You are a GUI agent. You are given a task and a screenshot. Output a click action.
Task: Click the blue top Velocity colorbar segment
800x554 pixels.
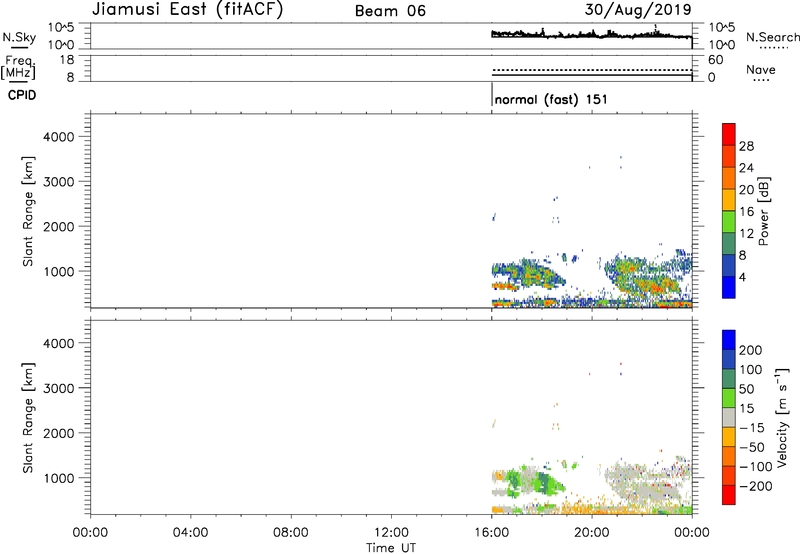pyautogui.click(x=729, y=340)
